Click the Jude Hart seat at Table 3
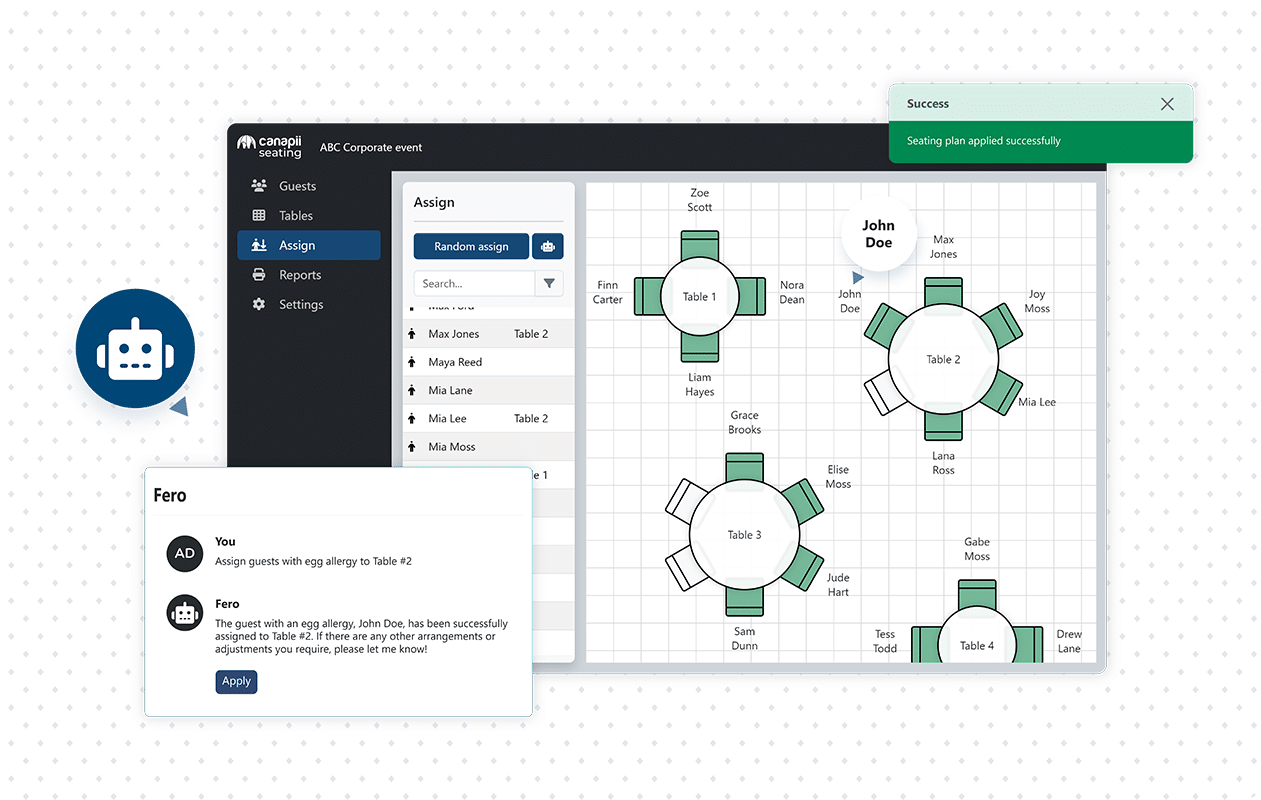Image resolution: width=1261 pixels, height=800 pixels. pyautogui.click(x=802, y=567)
